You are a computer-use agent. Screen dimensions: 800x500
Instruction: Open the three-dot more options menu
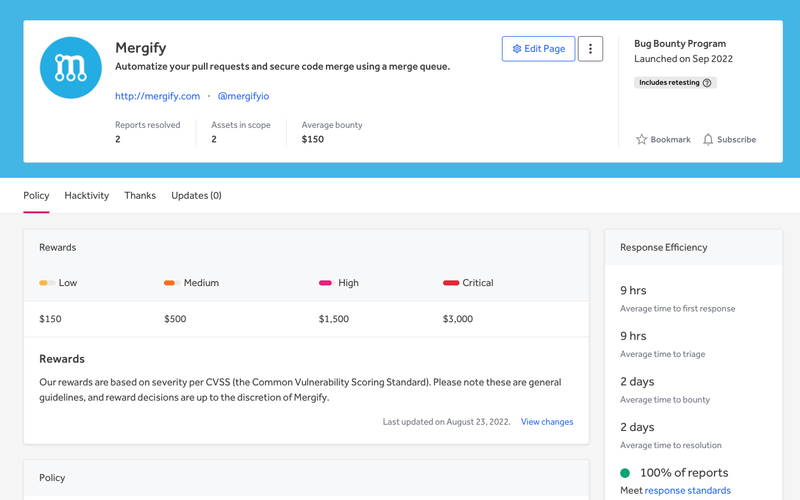tap(590, 49)
